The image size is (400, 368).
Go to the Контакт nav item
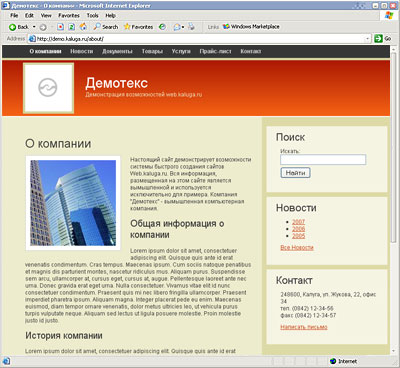pos(251,51)
